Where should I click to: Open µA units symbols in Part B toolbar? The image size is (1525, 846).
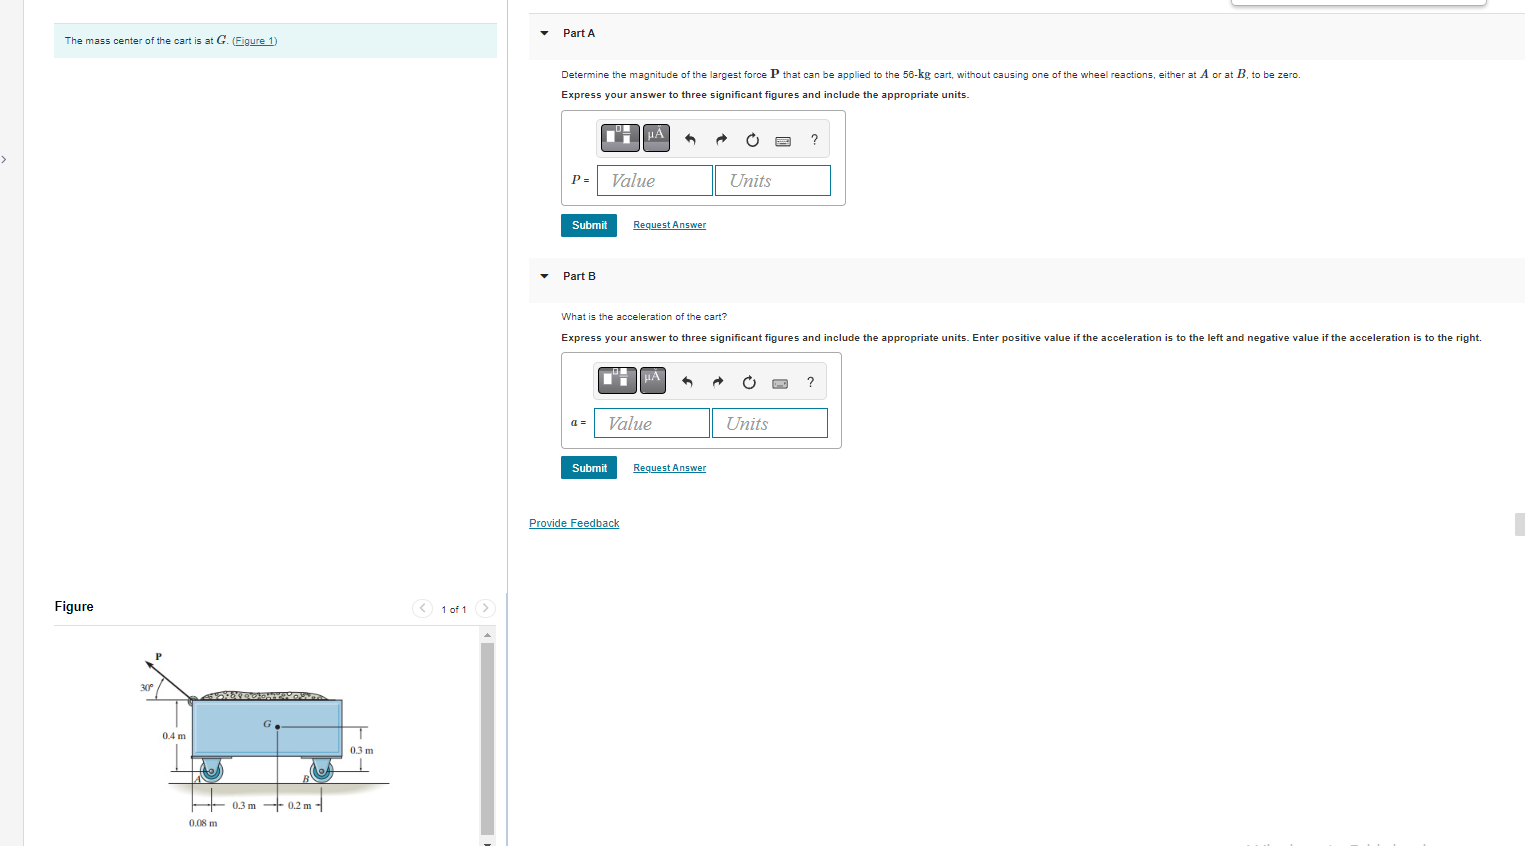(x=653, y=380)
